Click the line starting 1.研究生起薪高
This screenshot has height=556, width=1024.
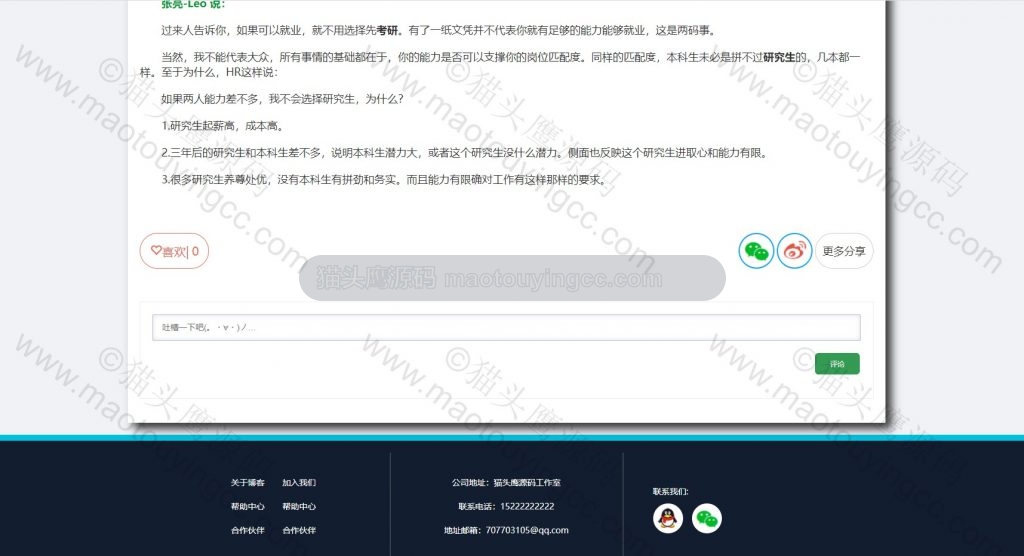point(223,126)
